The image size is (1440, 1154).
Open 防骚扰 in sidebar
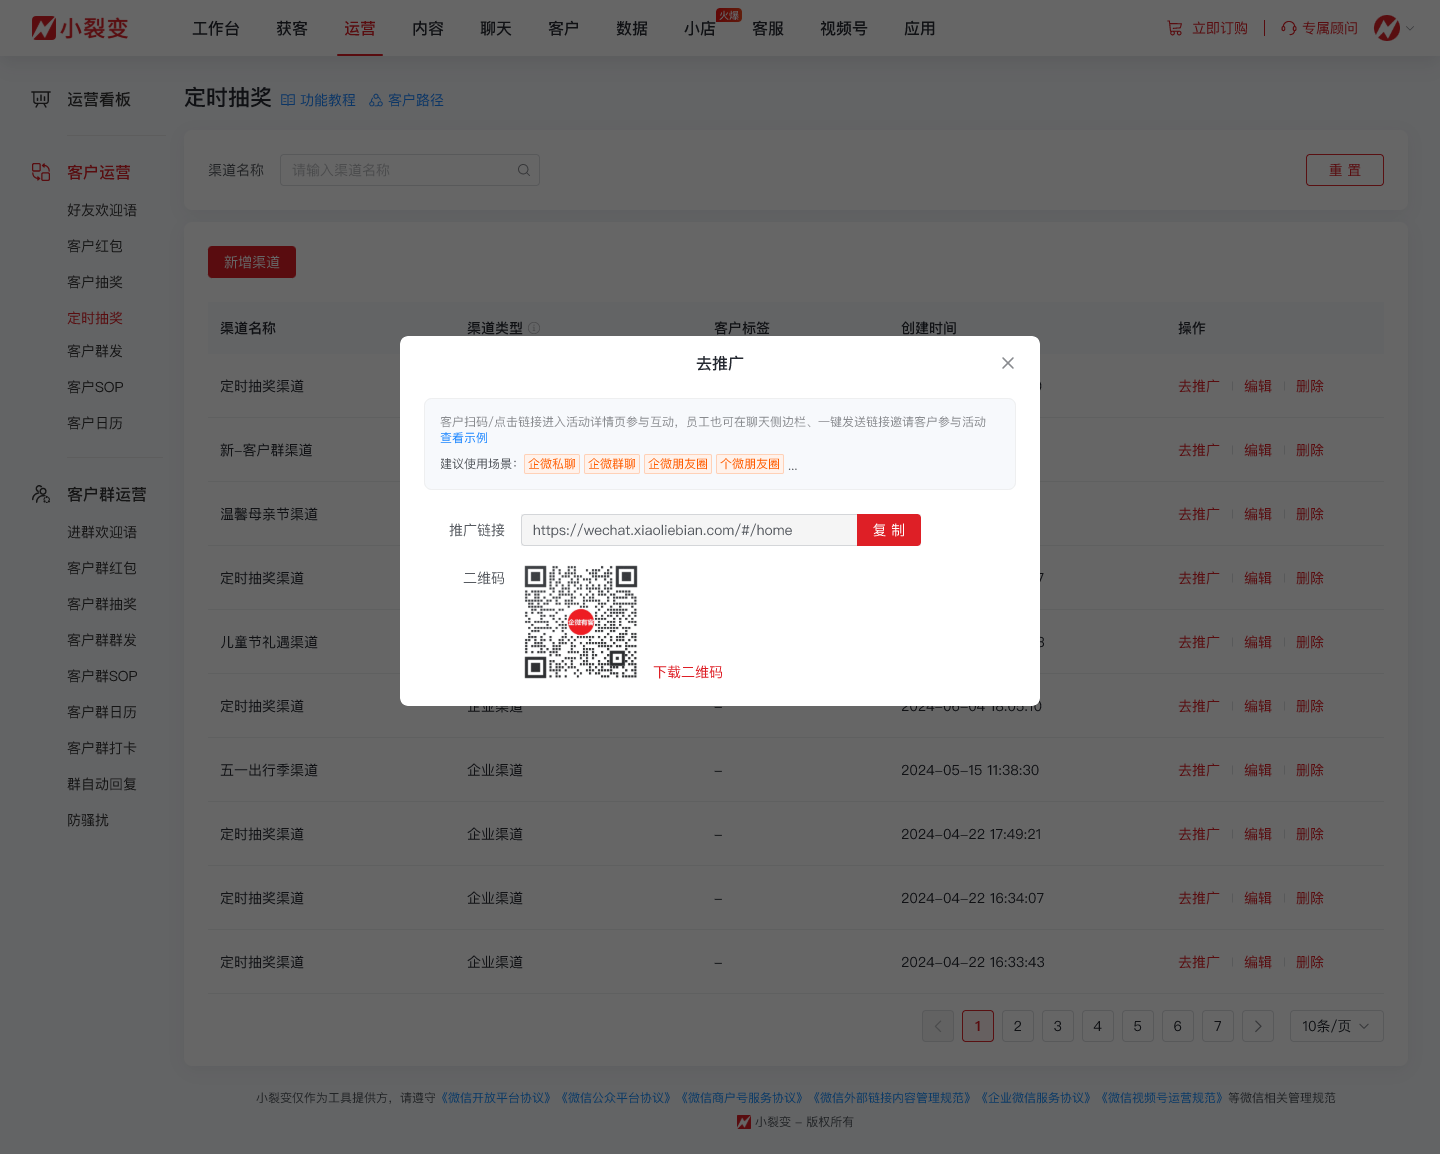[x=88, y=820]
